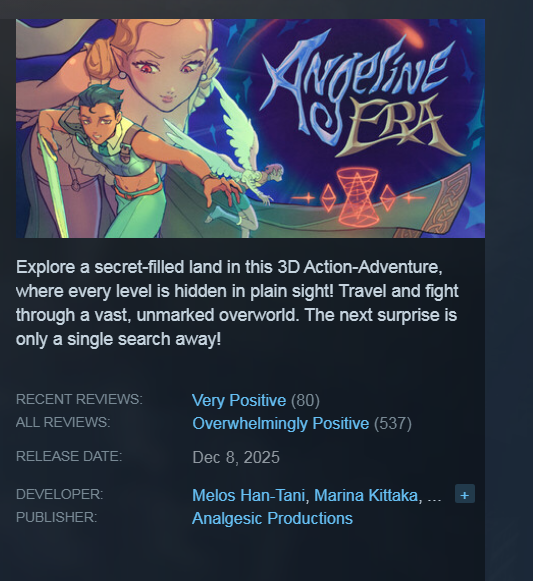Click the truncated ellipsis after Marina Kittaka
Image resolution: width=533 pixels, height=581 pixels.
pyautogui.click(x=434, y=498)
